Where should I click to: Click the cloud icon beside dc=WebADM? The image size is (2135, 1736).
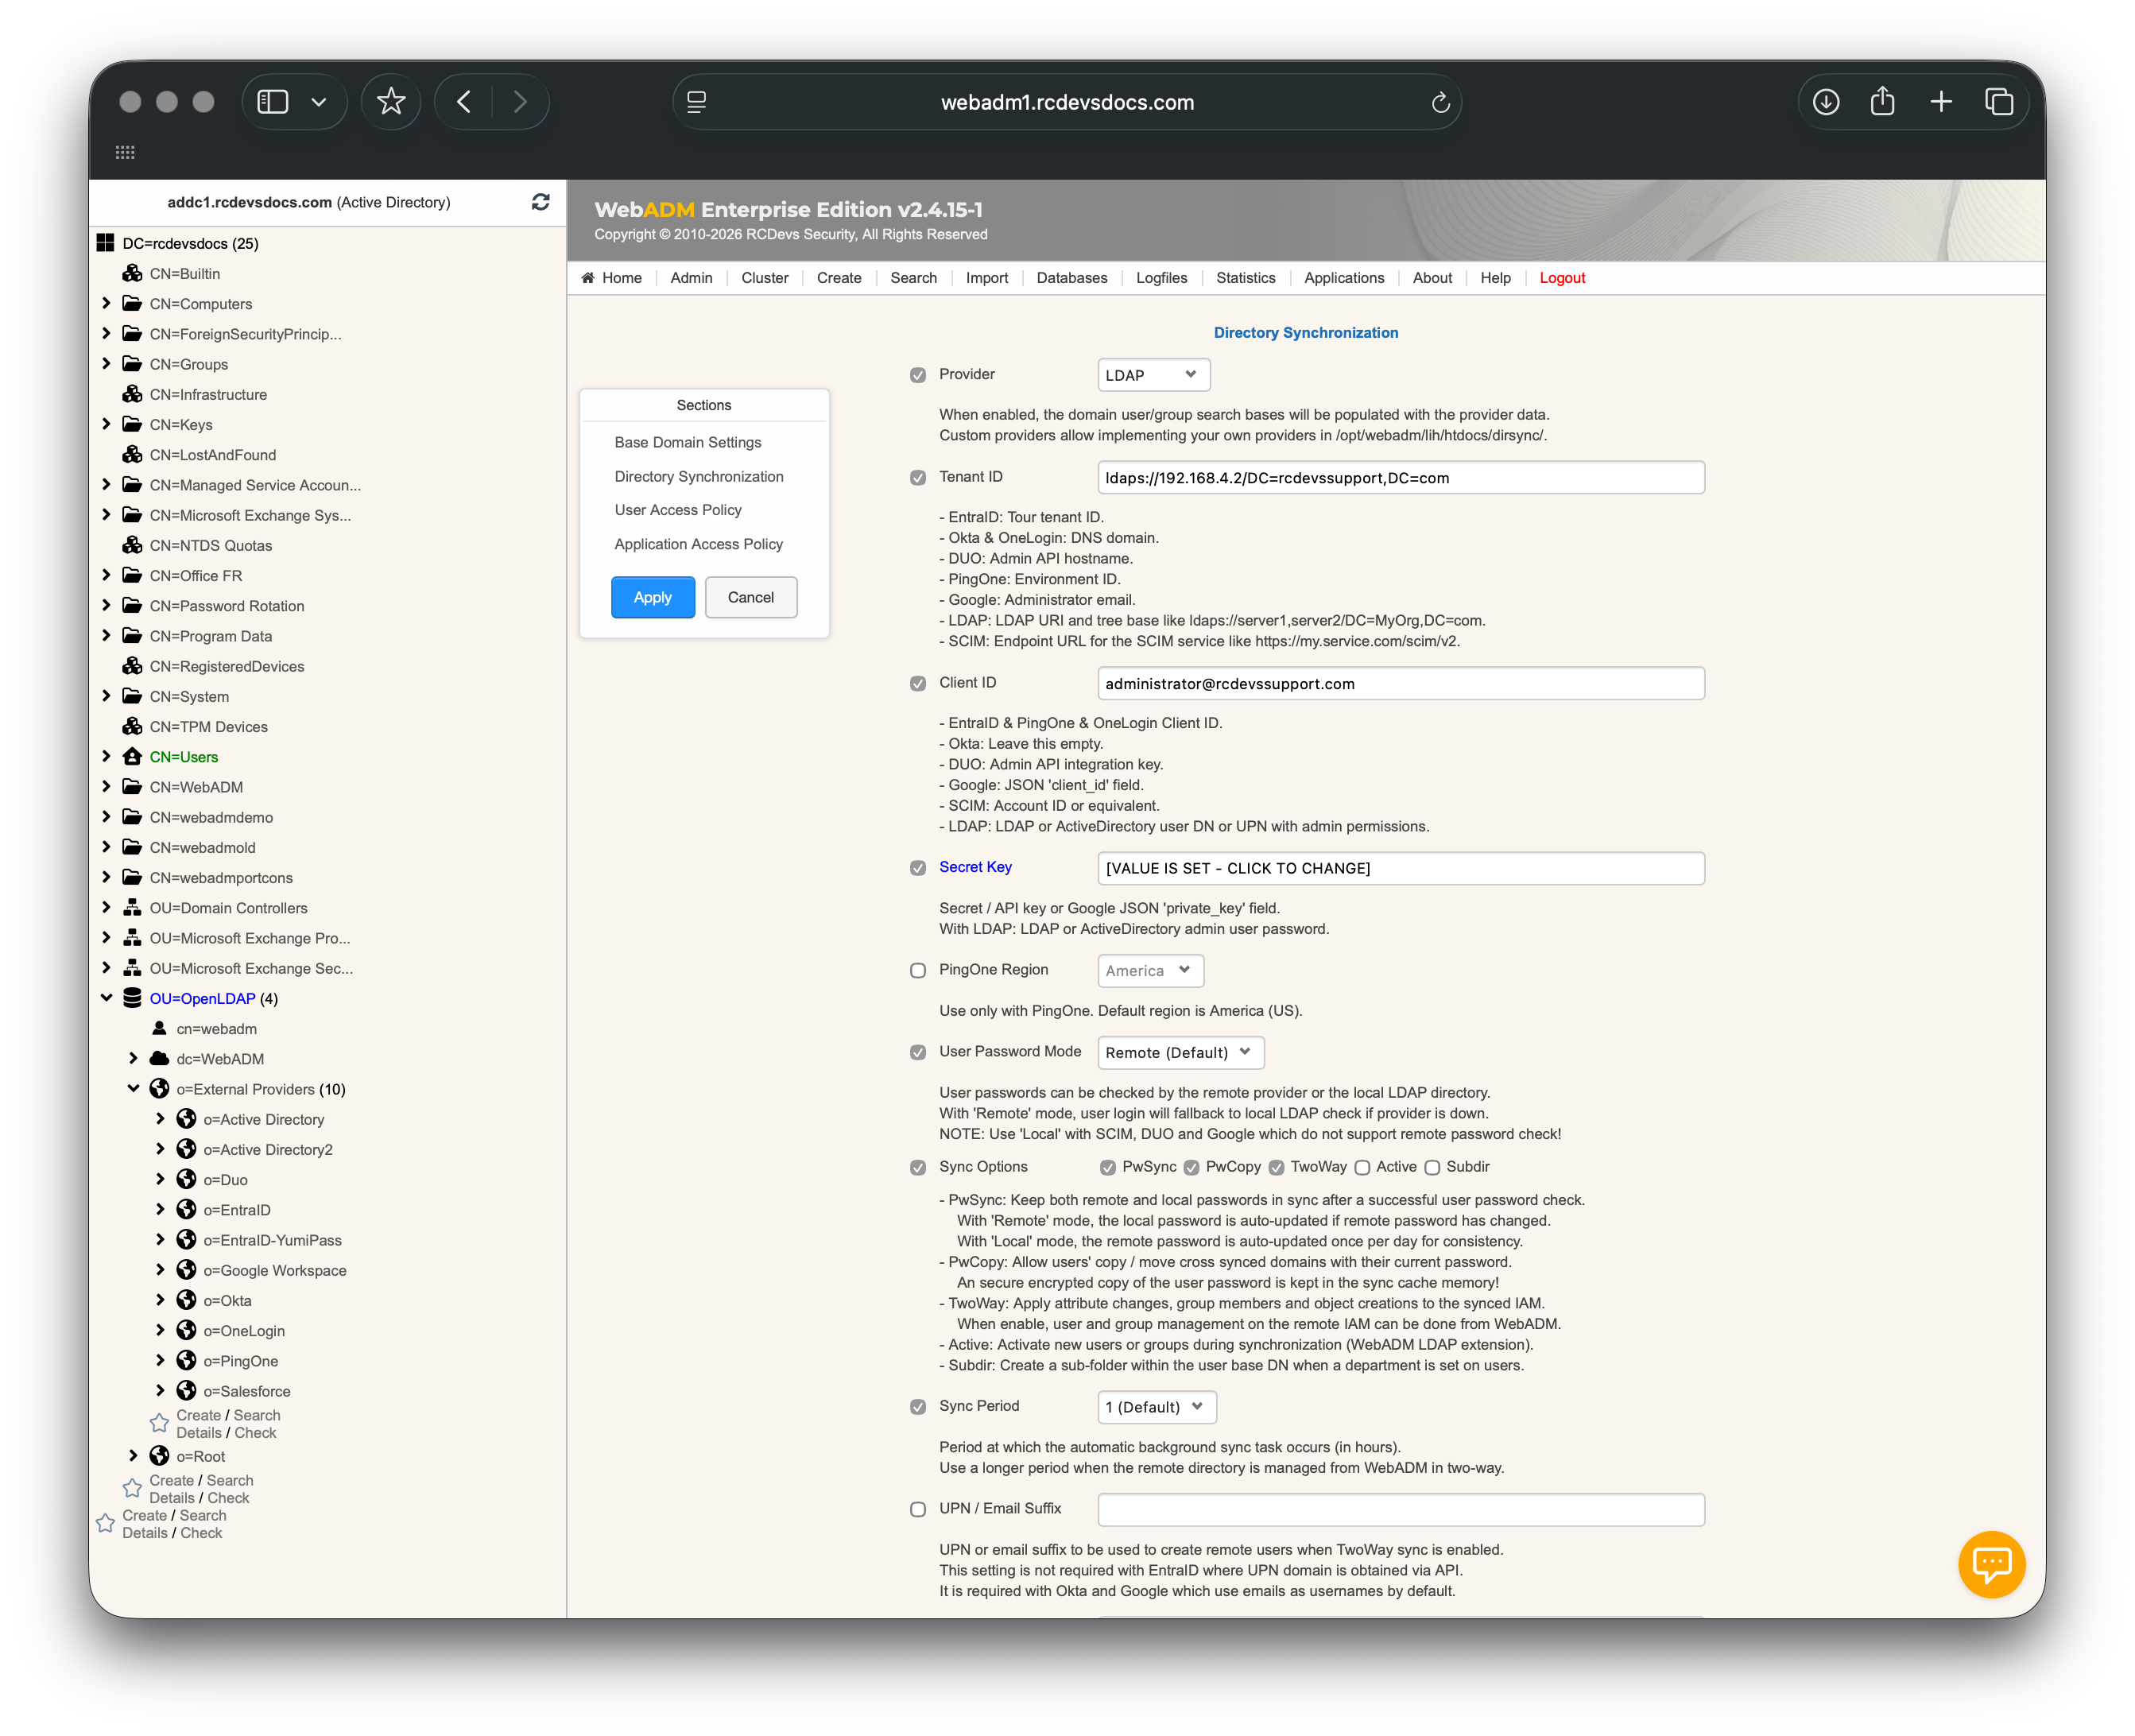tap(160, 1059)
